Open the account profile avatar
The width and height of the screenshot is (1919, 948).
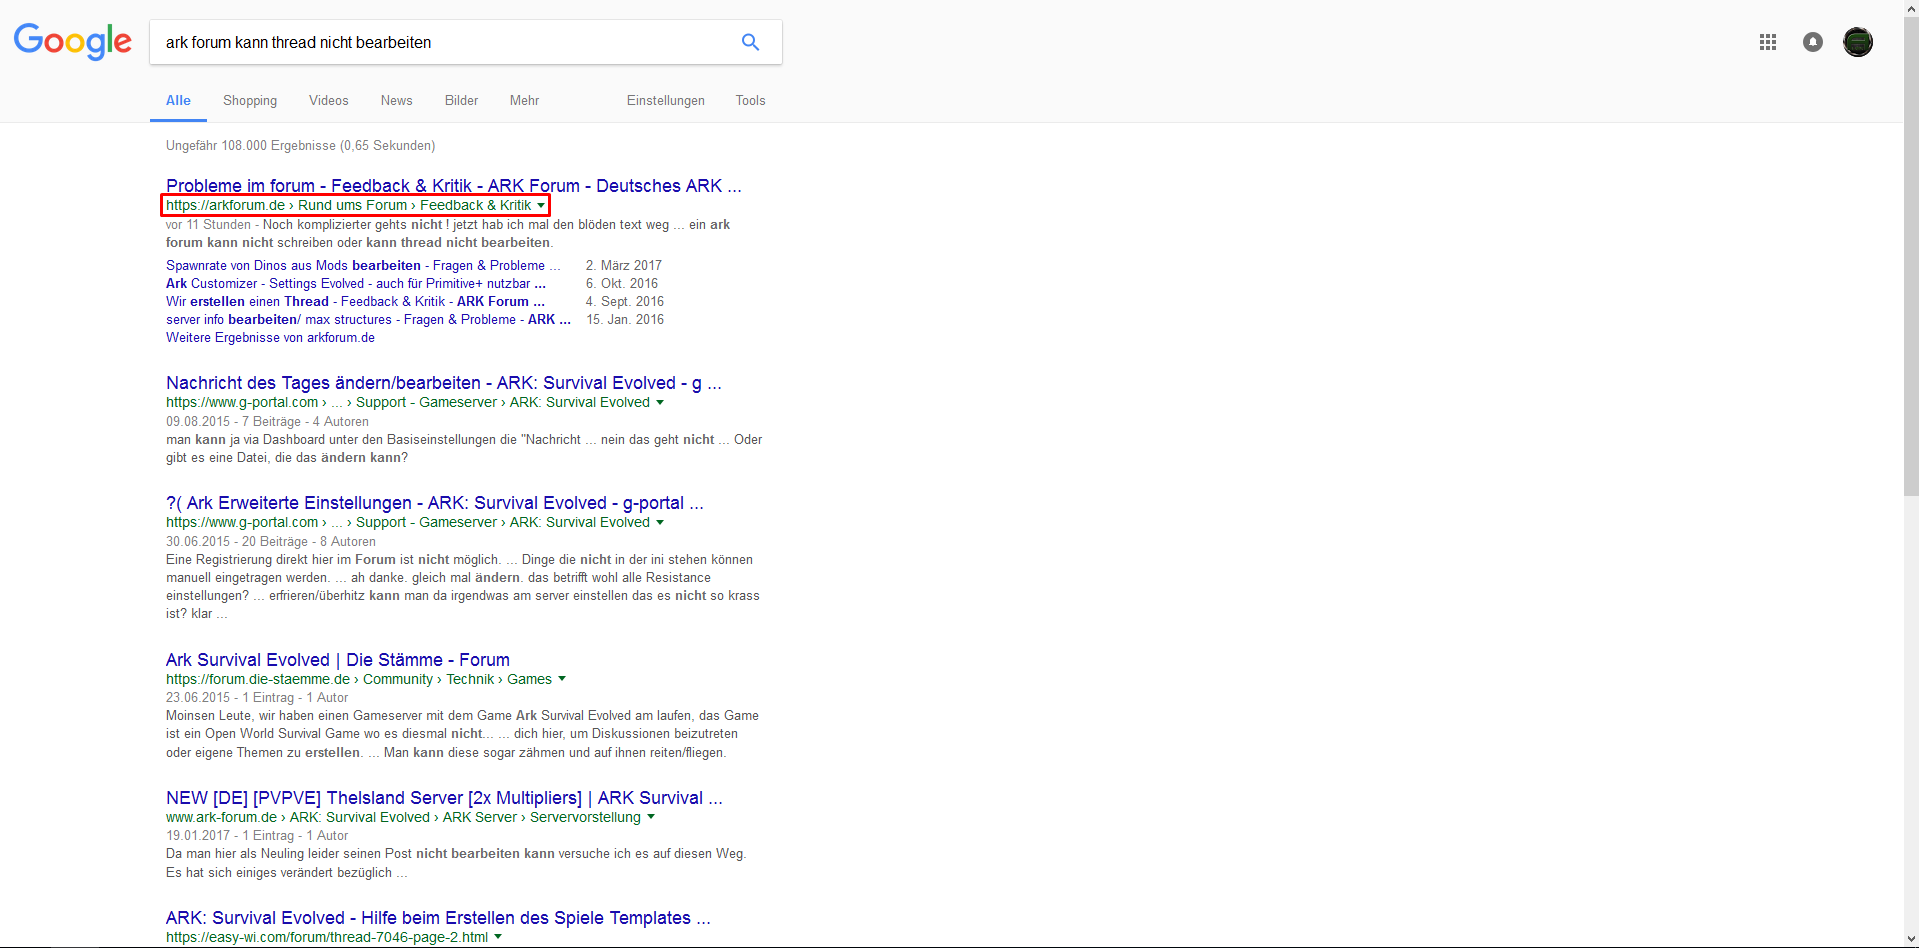coord(1858,42)
